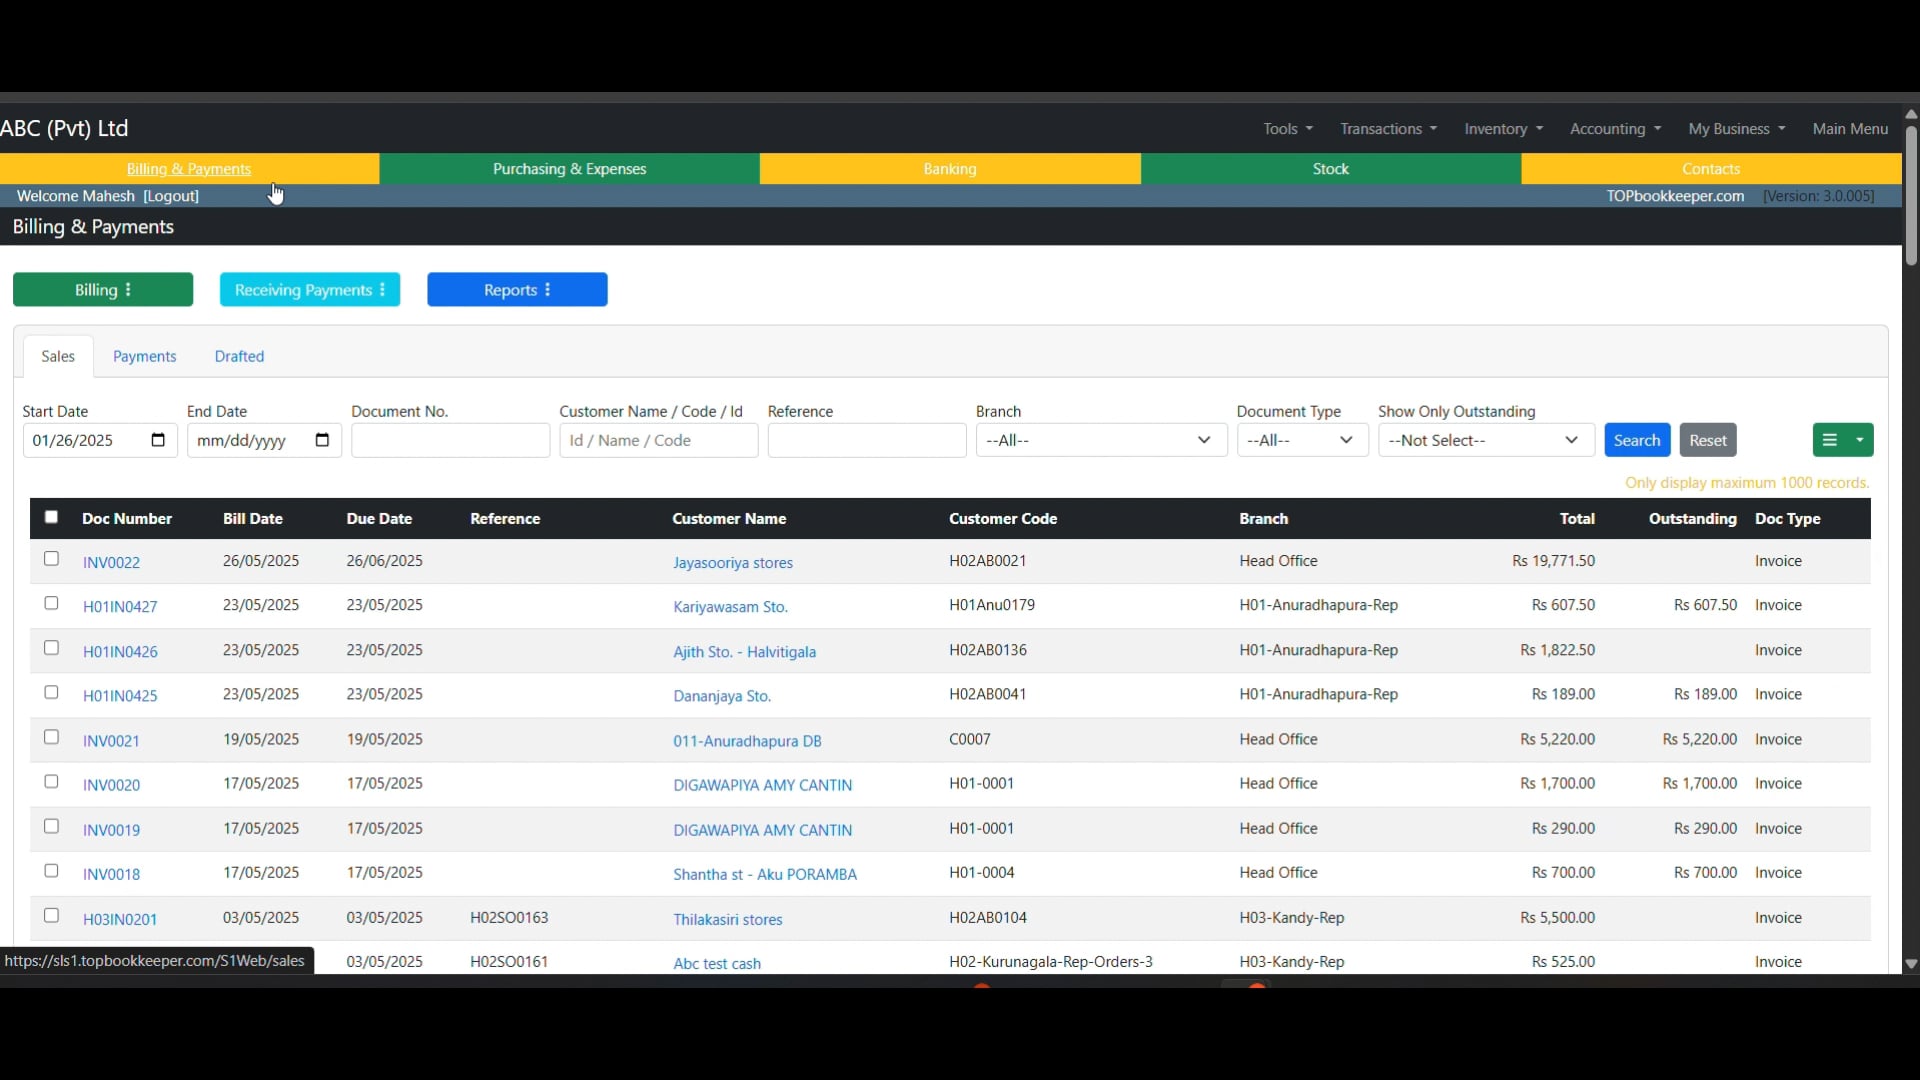1920x1080 pixels.
Task: Open customer link Jayasooriya stores
Action: tap(733, 562)
